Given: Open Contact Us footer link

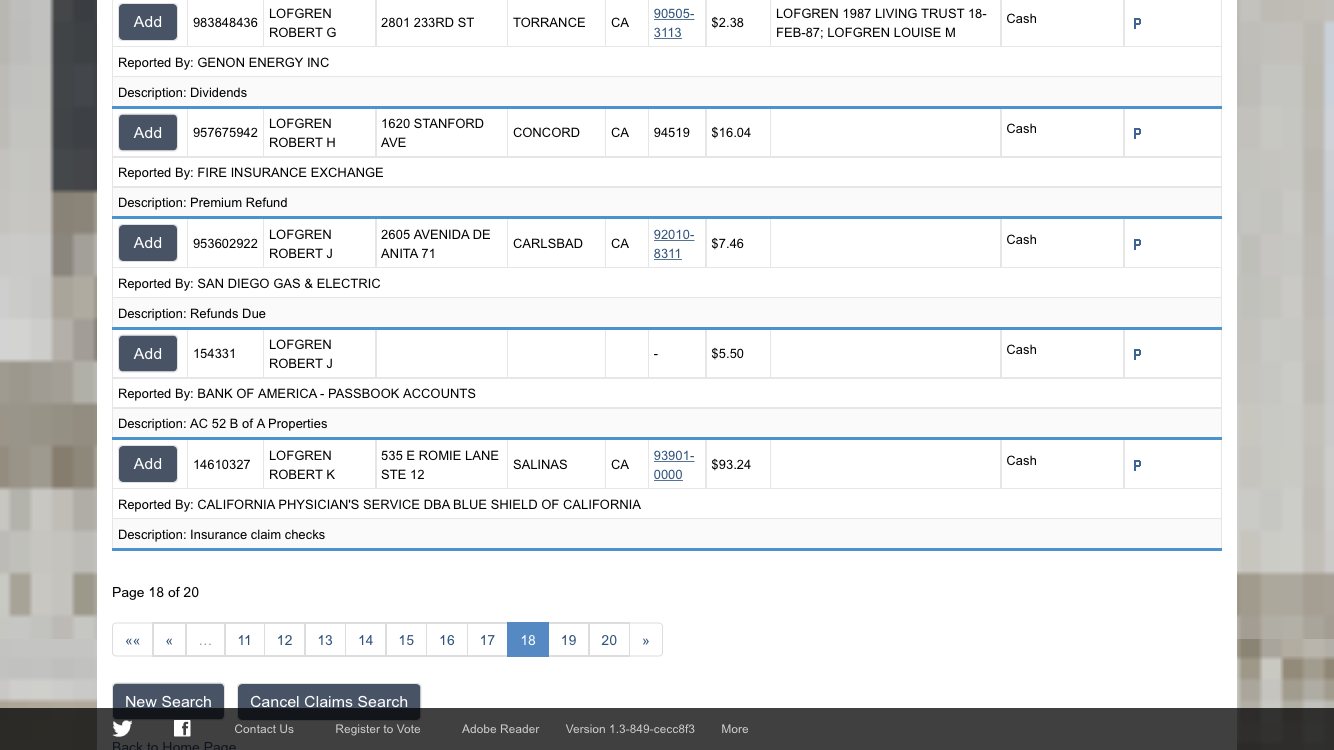Looking at the screenshot, I should pyautogui.click(x=264, y=729).
